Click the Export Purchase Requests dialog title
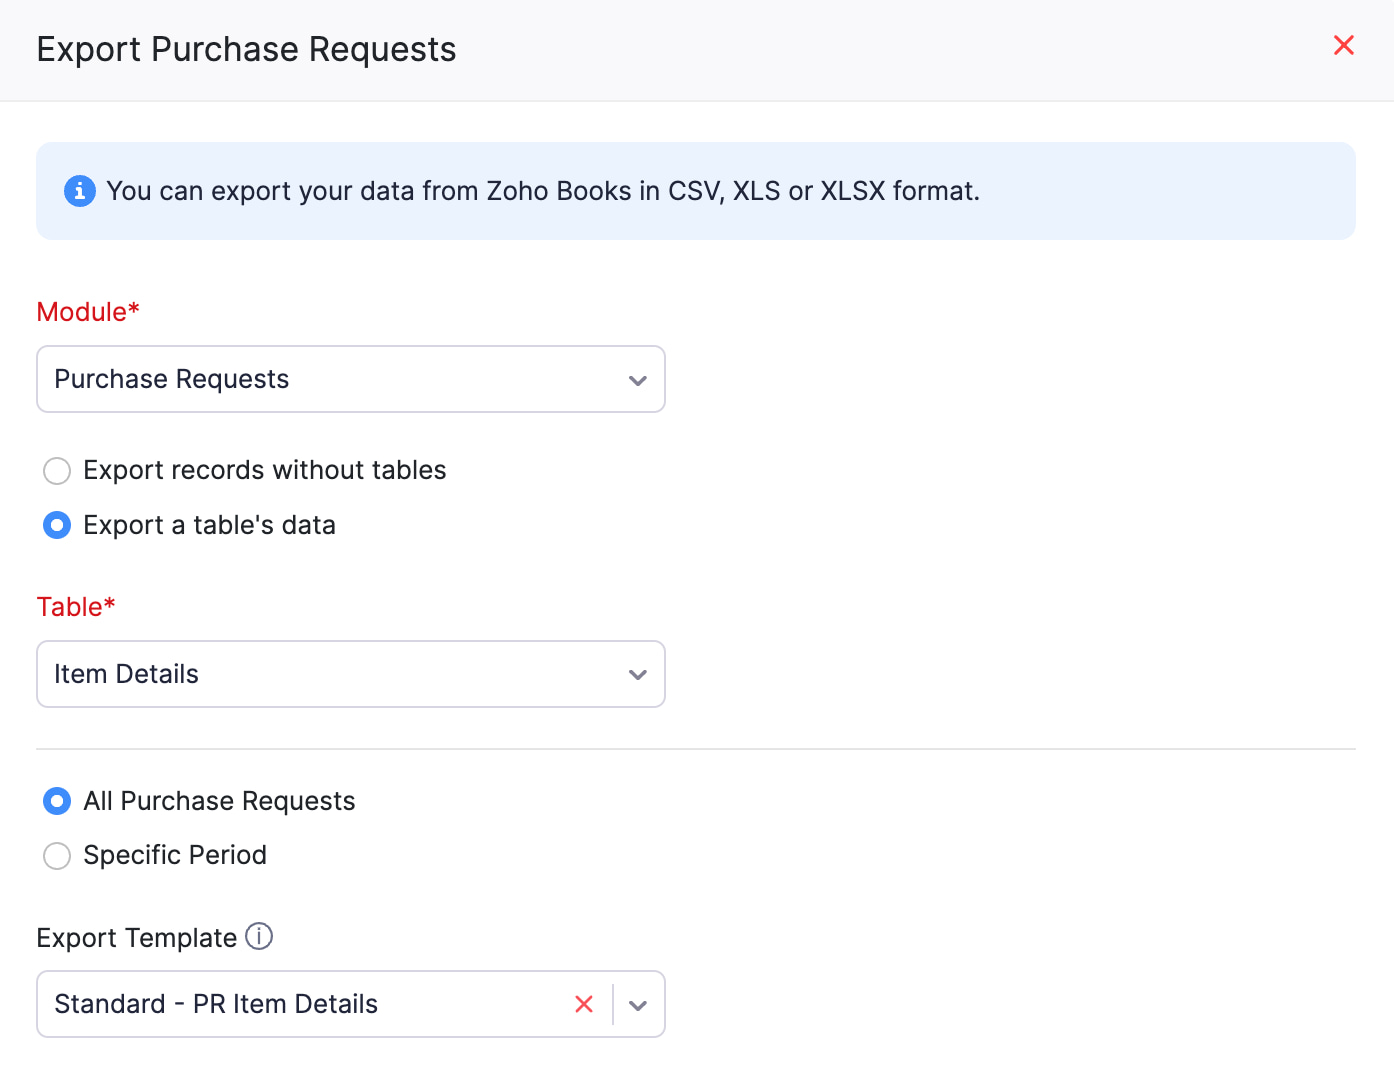The image size is (1394, 1068). (x=246, y=49)
